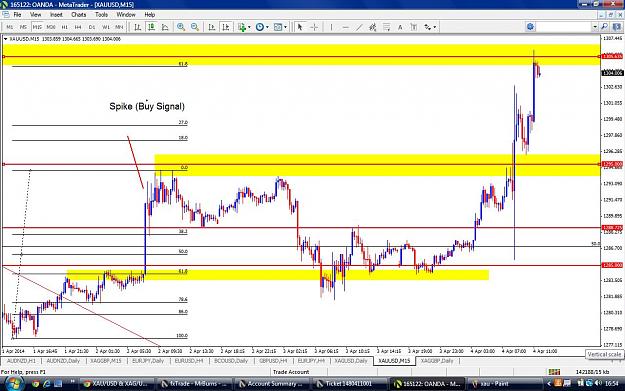The height and width of the screenshot is (391, 625).
Task: Select the crosshair tool
Action: click(x=314, y=27)
